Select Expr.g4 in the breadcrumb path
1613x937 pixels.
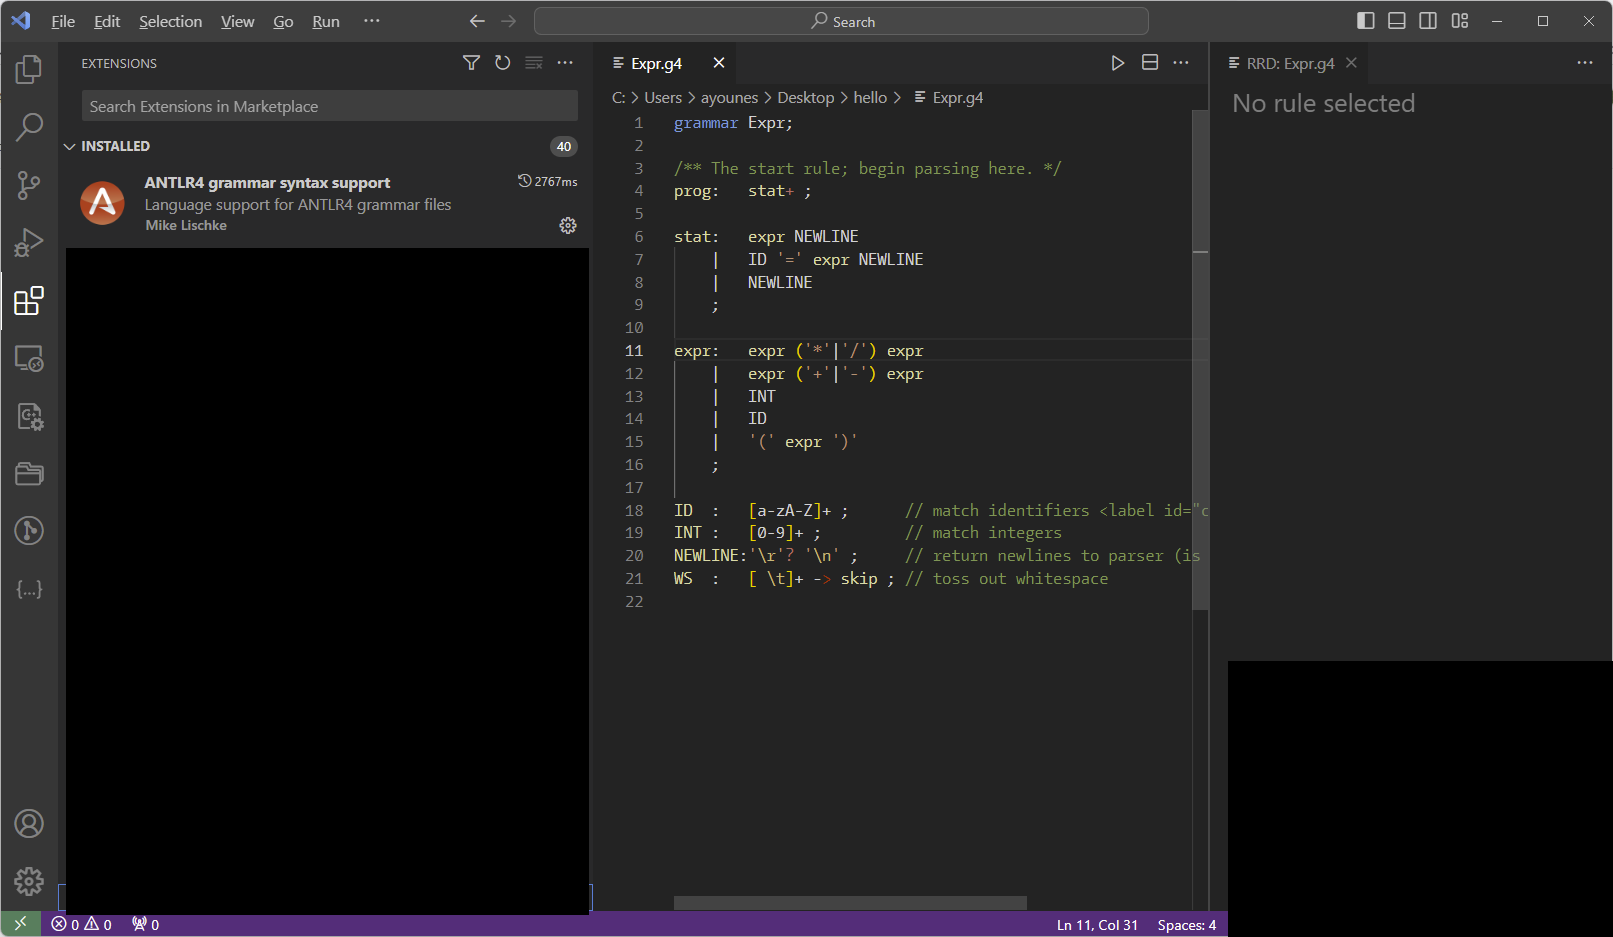click(x=957, y=97)
